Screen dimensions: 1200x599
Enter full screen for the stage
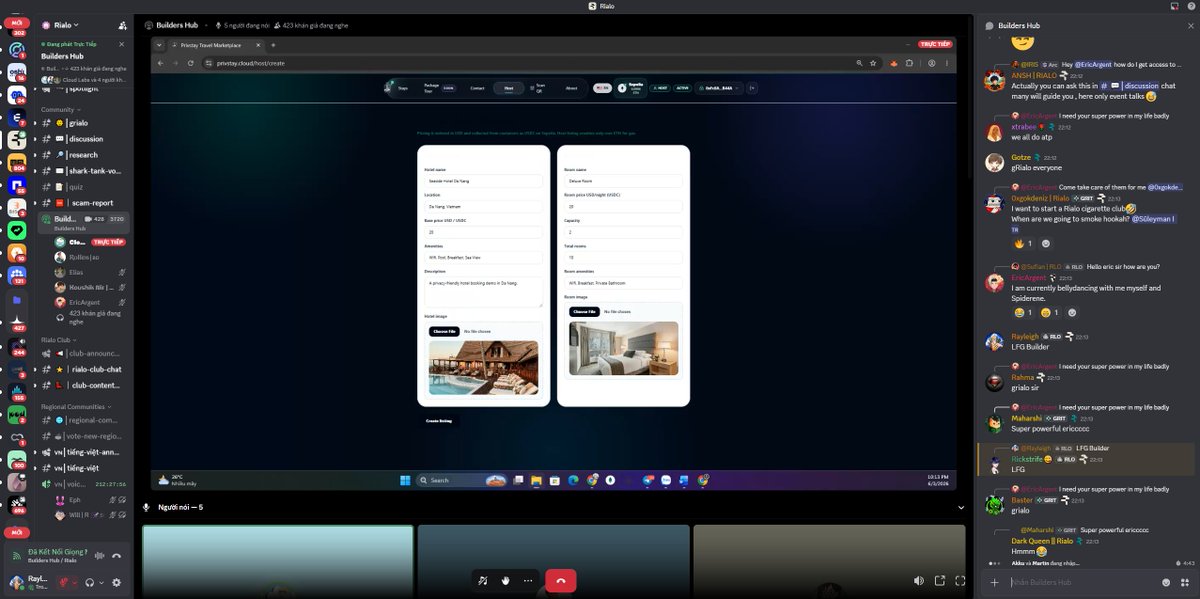point(961,580)
